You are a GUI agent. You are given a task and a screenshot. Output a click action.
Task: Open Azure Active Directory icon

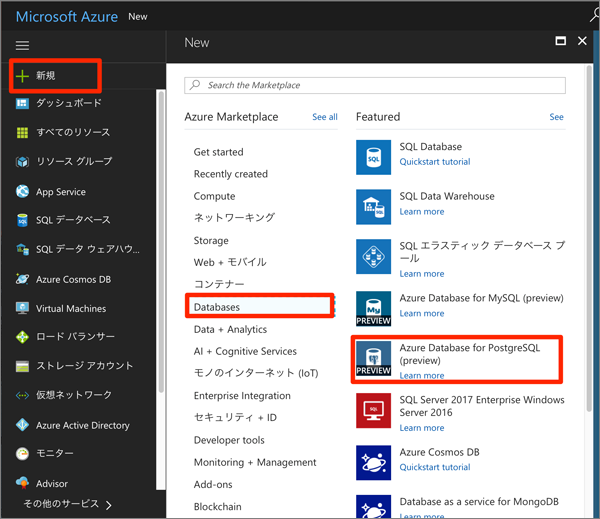[x=22, y=424]
